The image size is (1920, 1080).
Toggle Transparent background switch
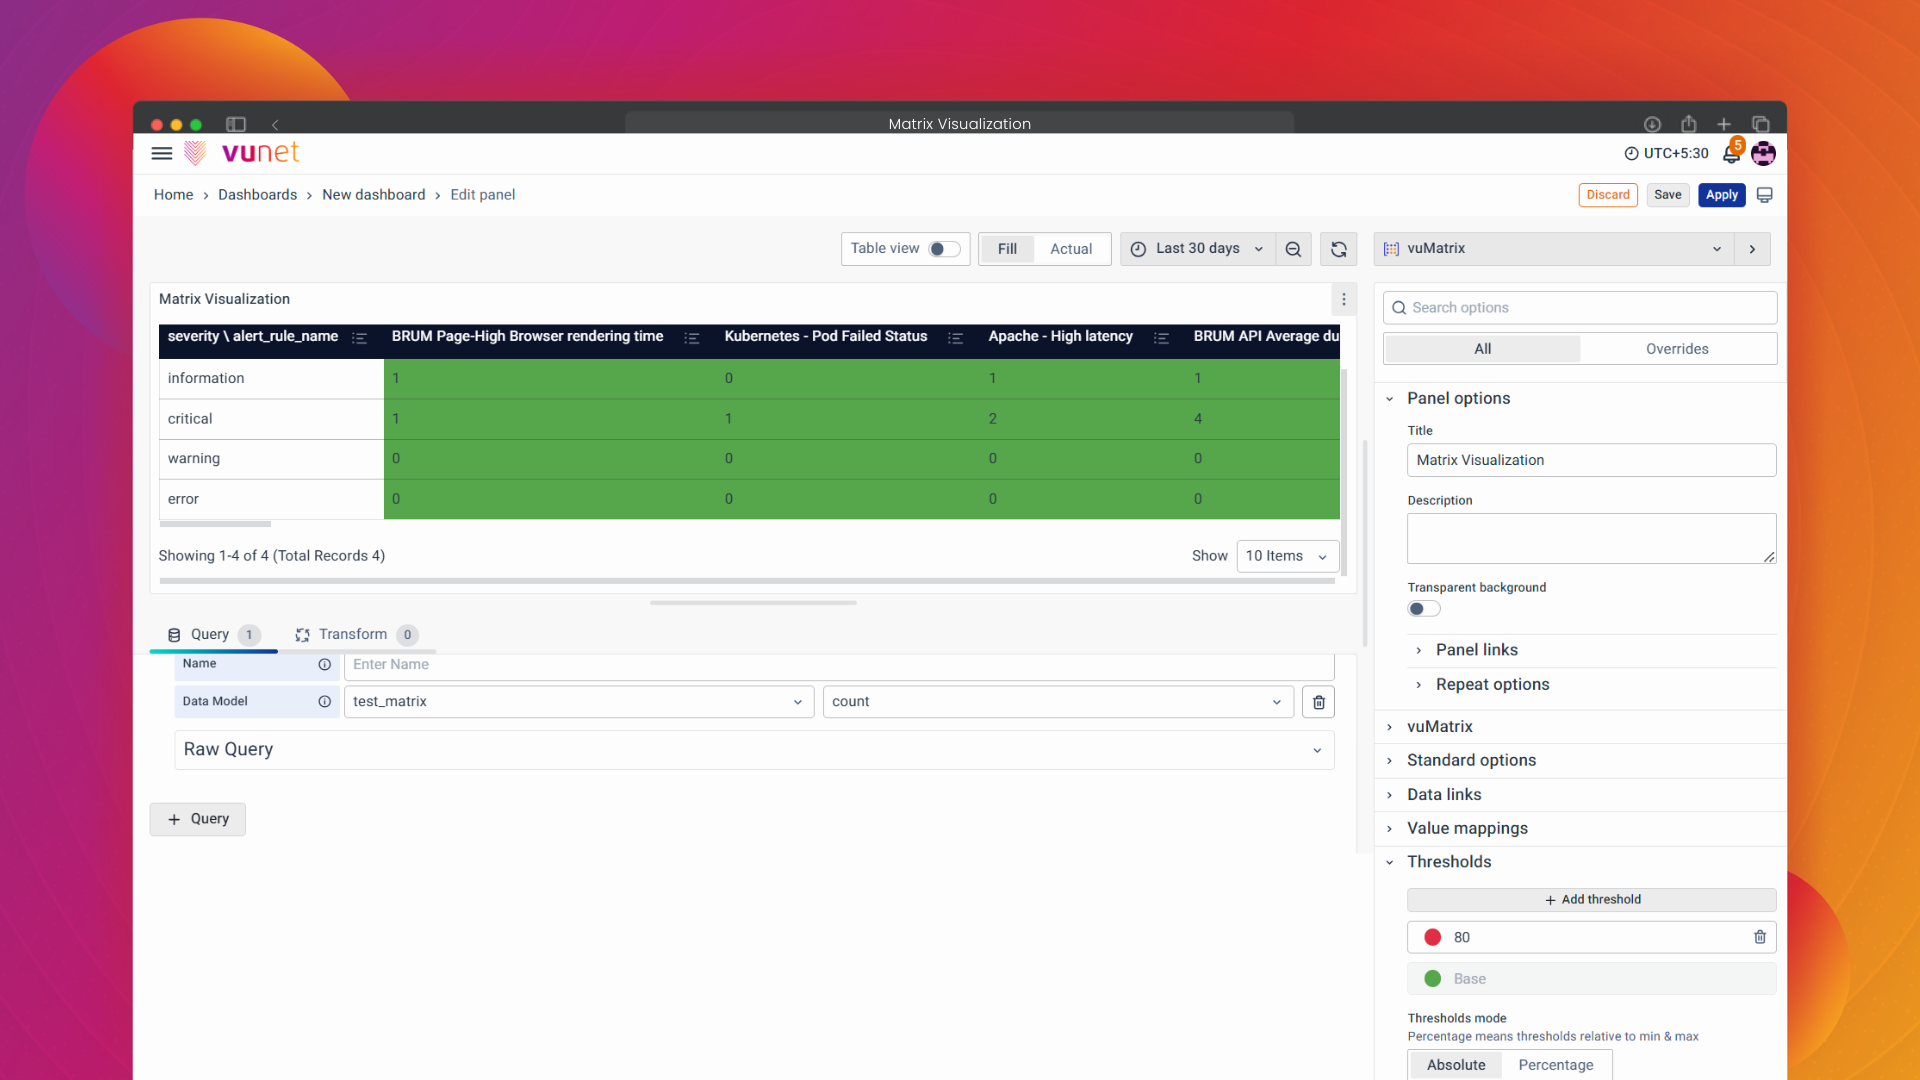coord(1423,609)
